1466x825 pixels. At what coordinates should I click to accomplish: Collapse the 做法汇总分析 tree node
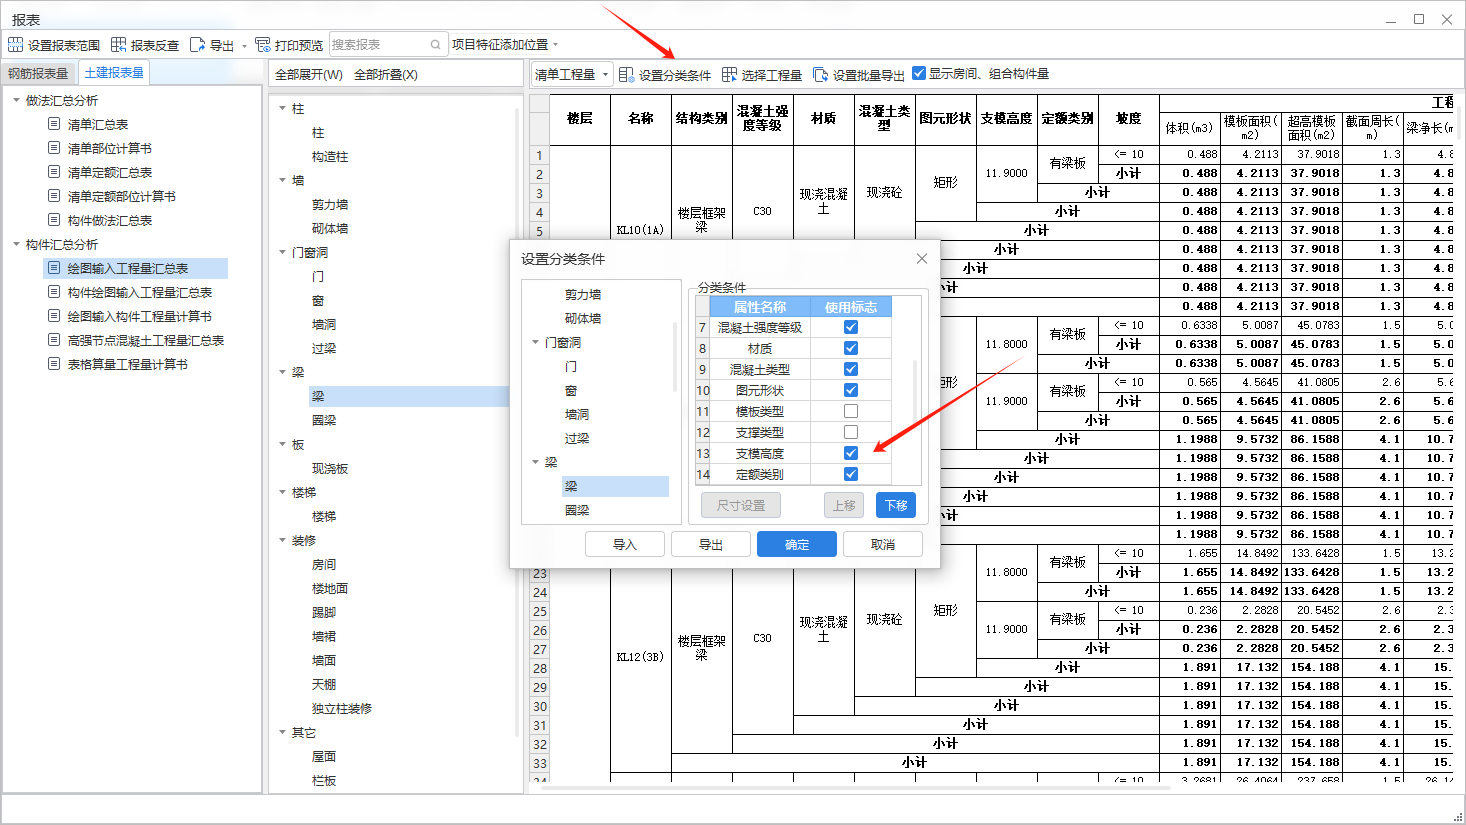(16, 100)
